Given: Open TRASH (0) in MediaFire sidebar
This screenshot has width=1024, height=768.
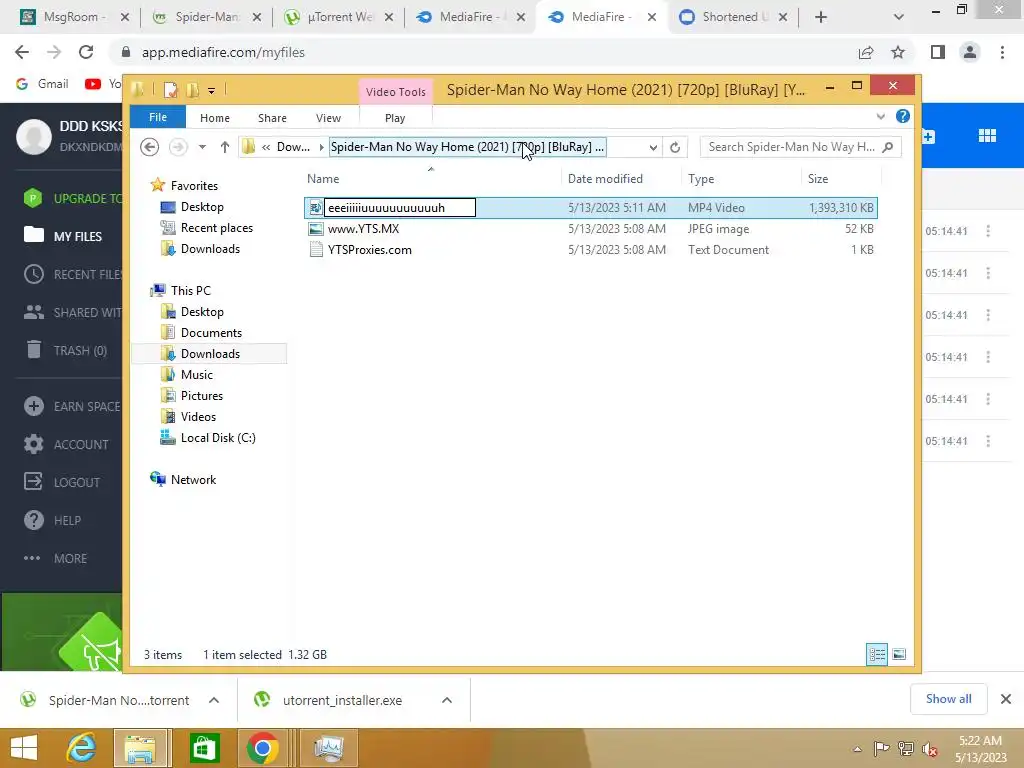Looking at the screenshot, I should coord(65,351).
